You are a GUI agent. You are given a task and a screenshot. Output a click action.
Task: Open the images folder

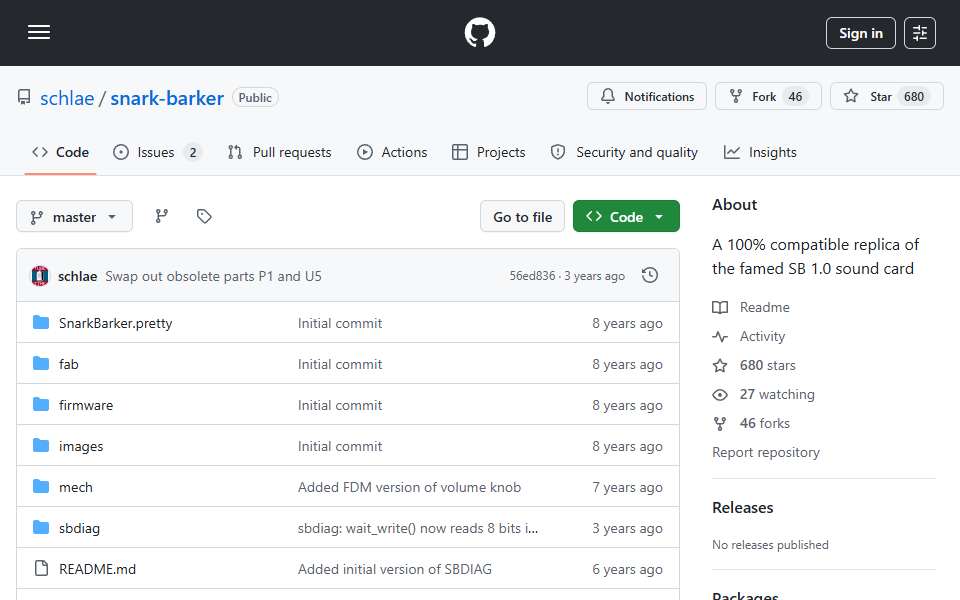(81, 446)
